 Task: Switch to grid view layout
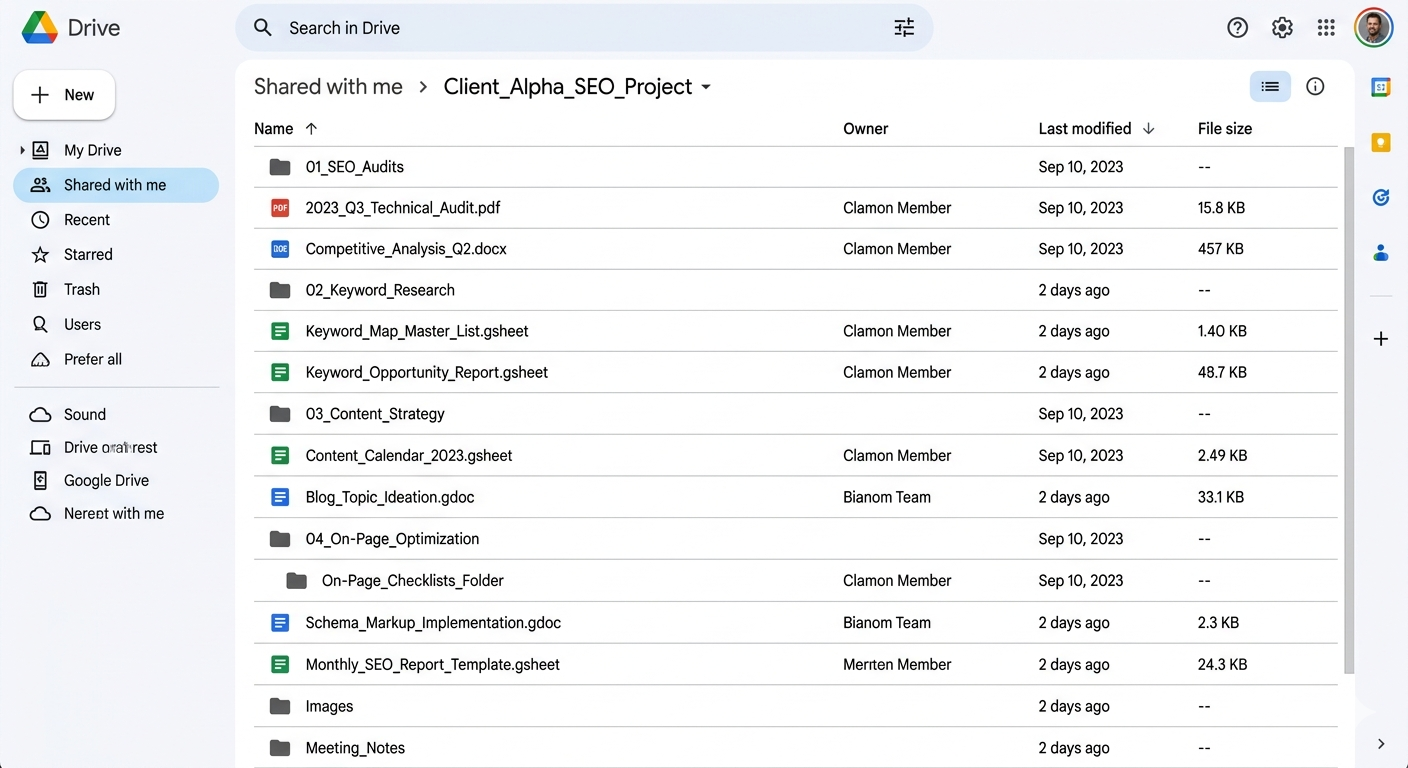pos(1270,86)
